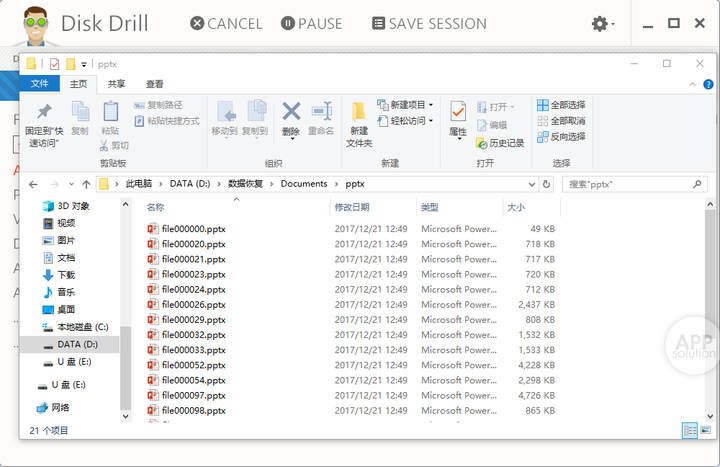Open Explorer help question mark icon

tap(709, 84)
